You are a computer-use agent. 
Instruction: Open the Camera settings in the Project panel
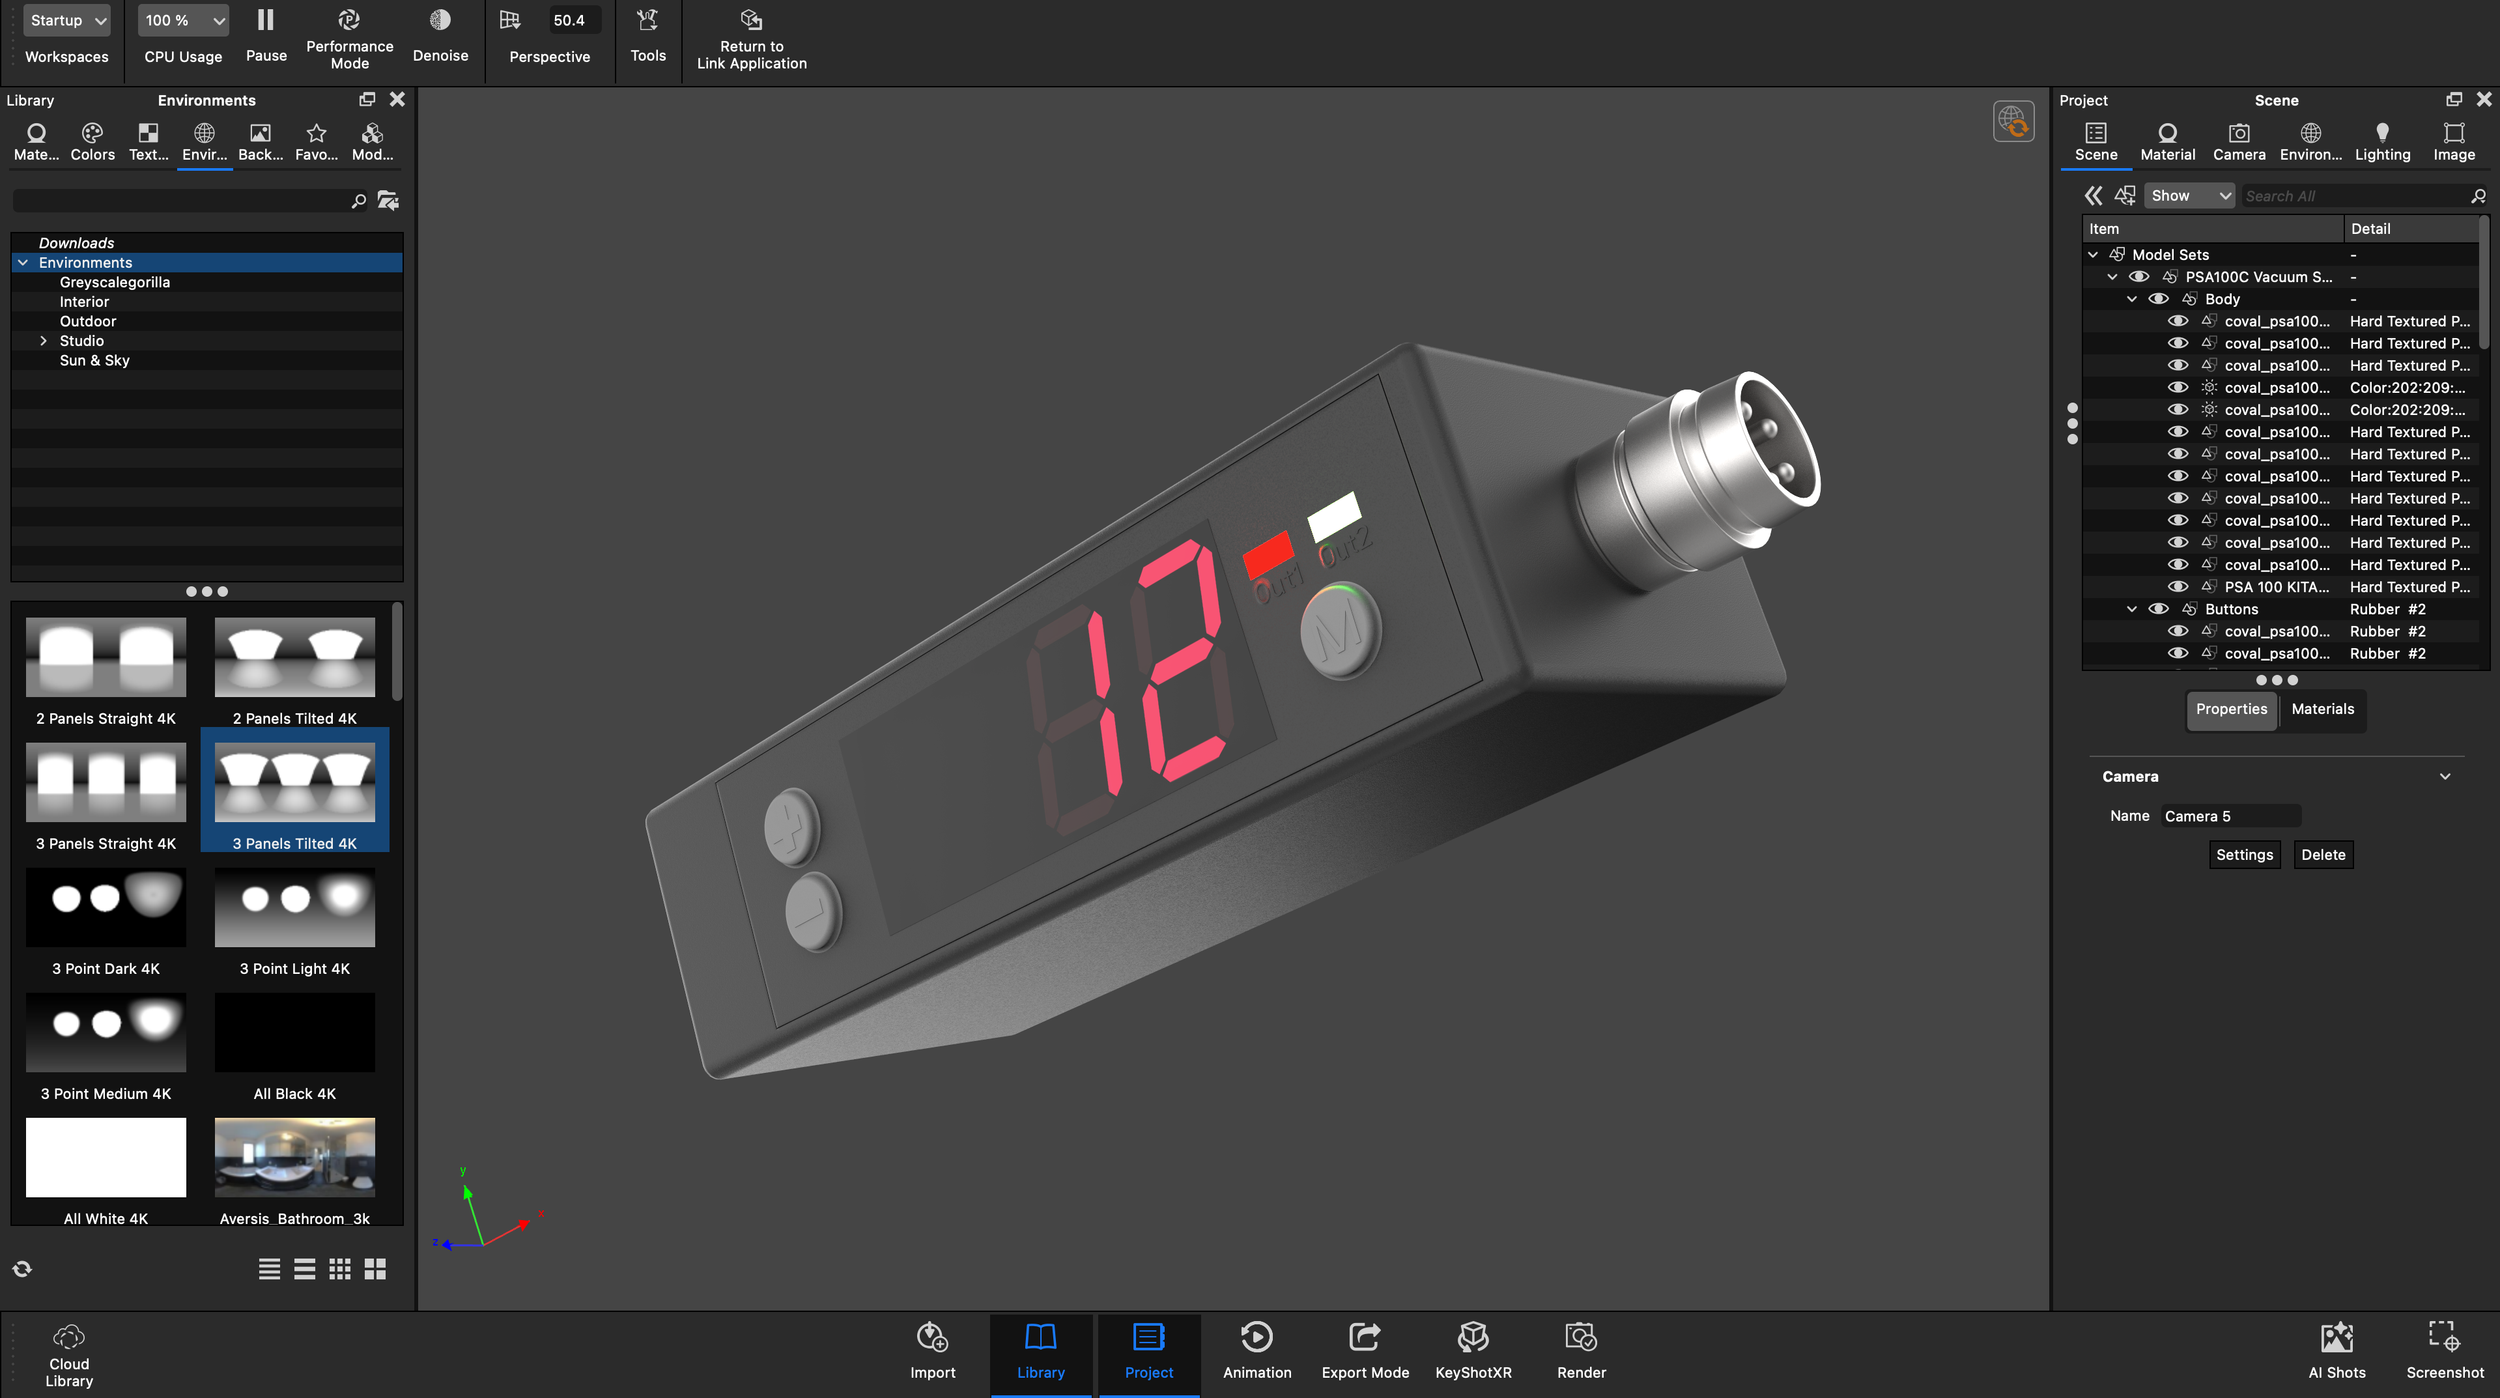2238,140
